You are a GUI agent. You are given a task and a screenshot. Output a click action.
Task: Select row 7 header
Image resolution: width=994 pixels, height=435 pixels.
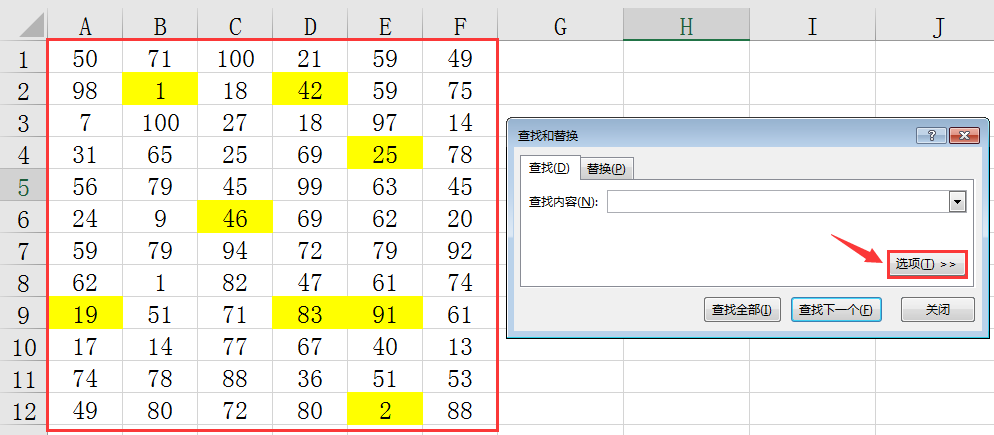tap(23, 251)
